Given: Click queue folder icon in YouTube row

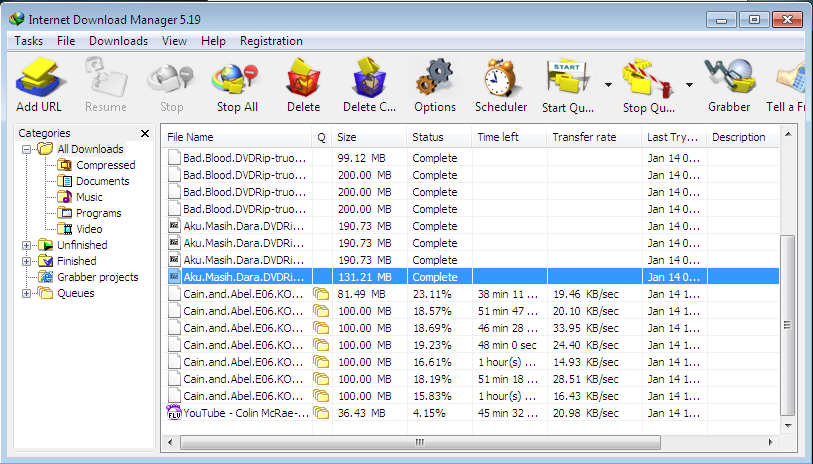Looking at the screenshot, I should 321,413.
